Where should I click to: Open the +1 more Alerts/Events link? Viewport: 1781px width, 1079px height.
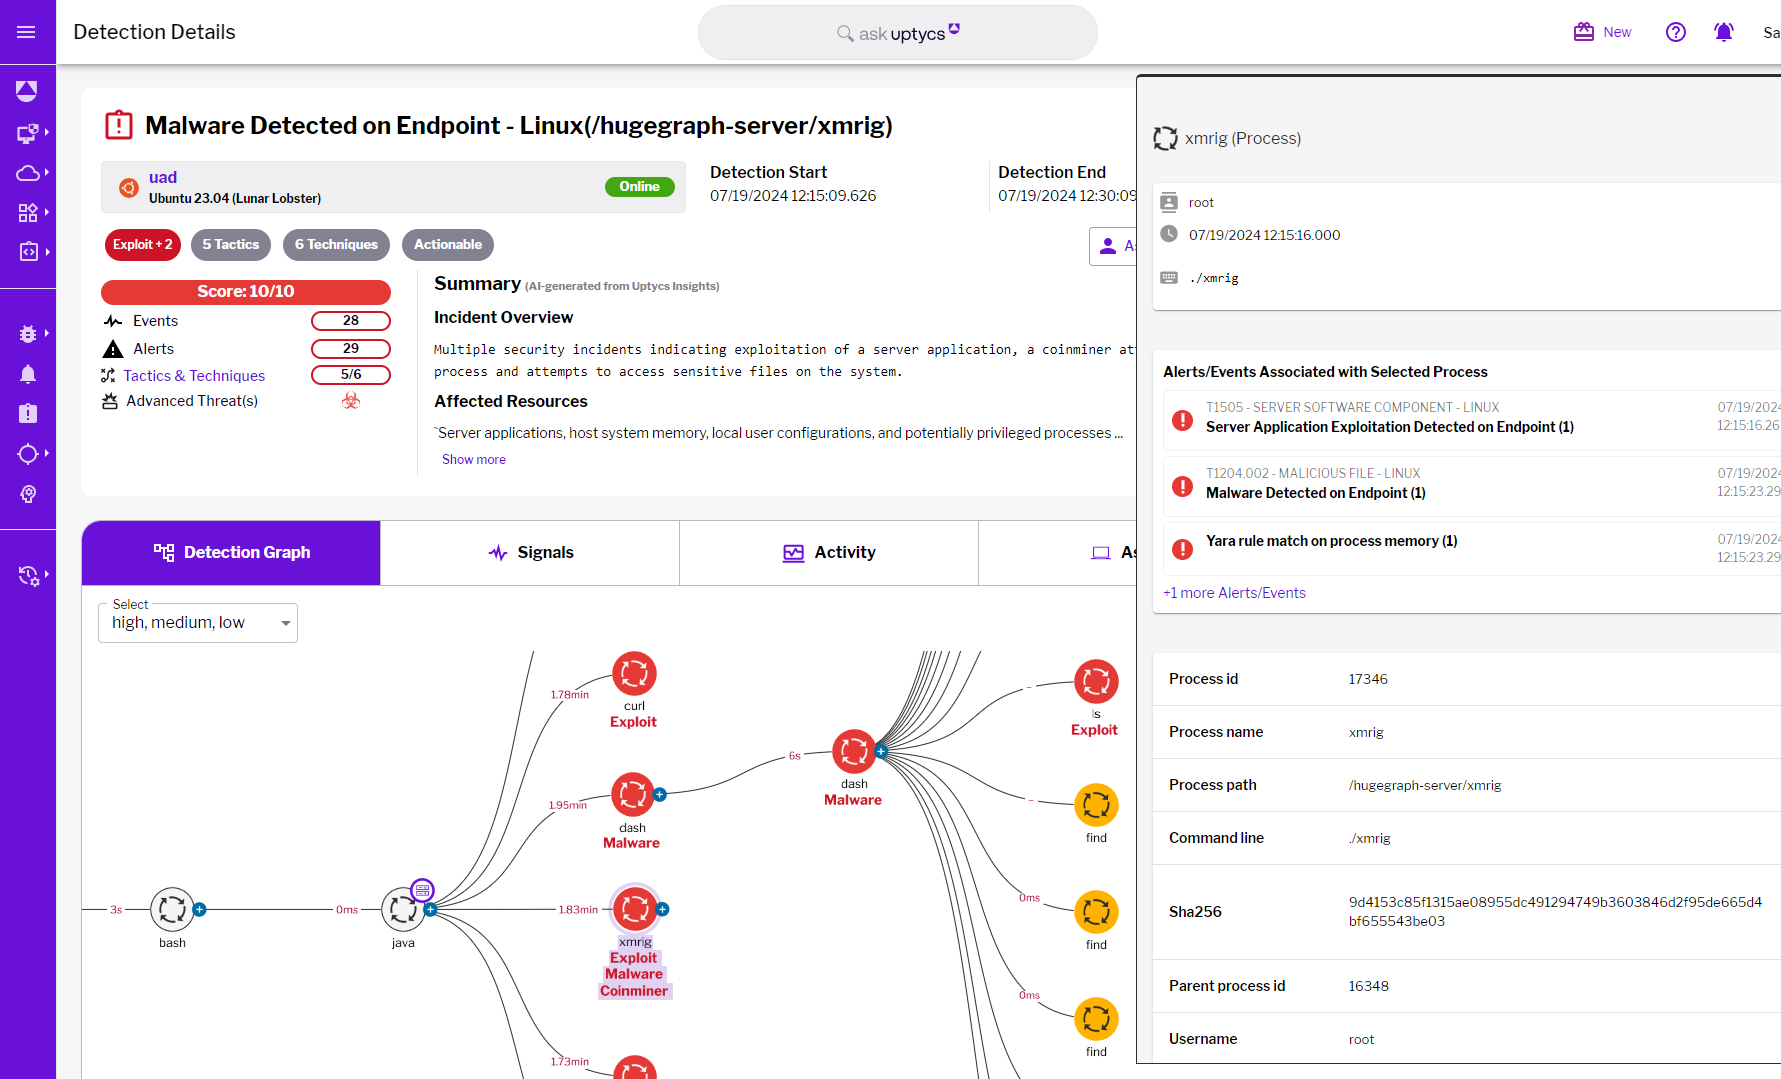point(1234,592)
